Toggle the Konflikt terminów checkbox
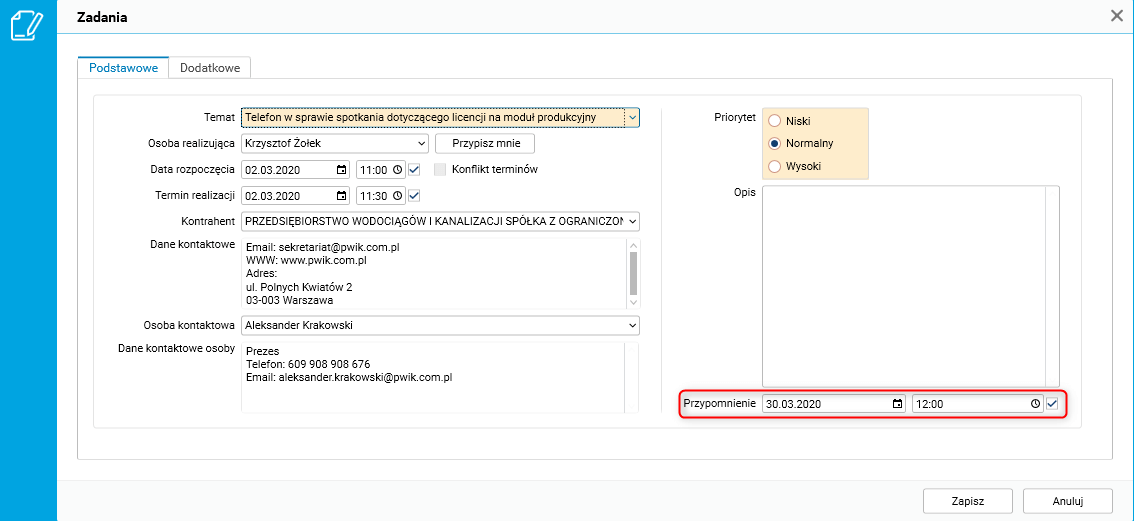 440,170
